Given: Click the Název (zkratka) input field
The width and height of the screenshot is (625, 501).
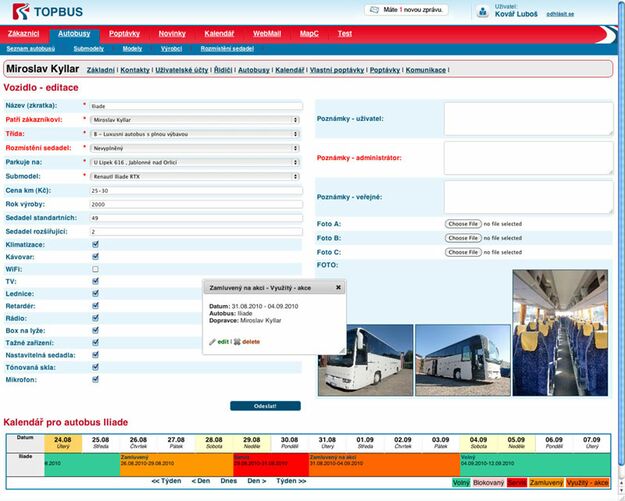Looking at the screenshot, I should (x=196, y=106).
